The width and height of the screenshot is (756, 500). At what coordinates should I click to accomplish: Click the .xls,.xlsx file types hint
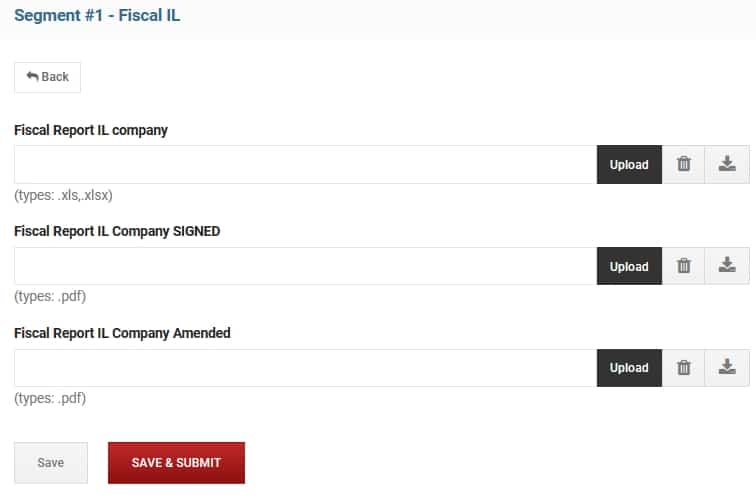pos(64,195)
